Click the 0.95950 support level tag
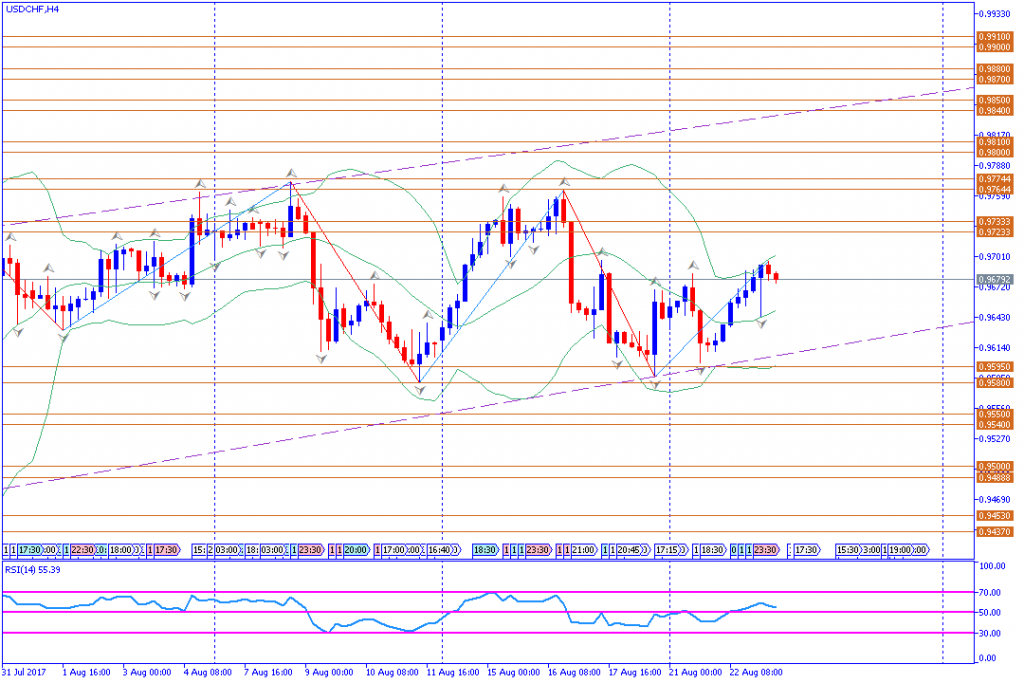 tap(992, 367)
